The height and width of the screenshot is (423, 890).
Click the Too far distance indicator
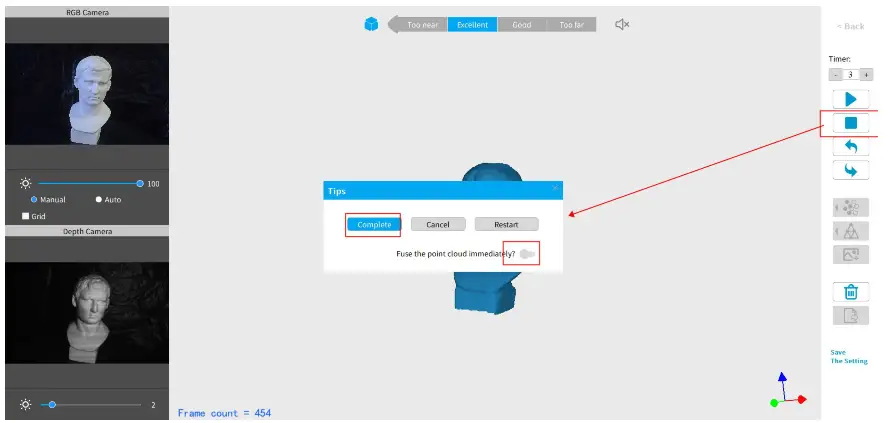(x=572, y=24)
